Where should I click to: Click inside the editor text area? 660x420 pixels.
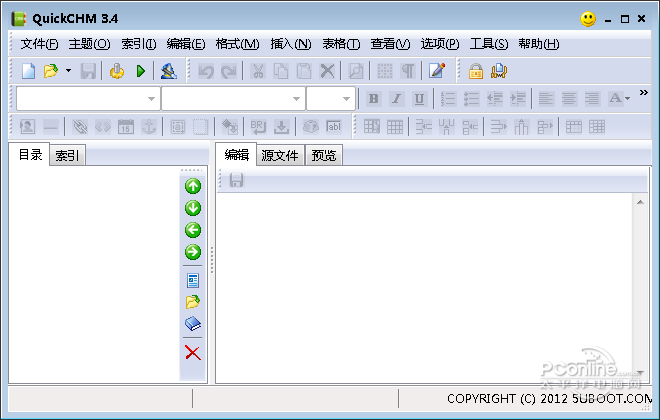[x=424, y=287]
